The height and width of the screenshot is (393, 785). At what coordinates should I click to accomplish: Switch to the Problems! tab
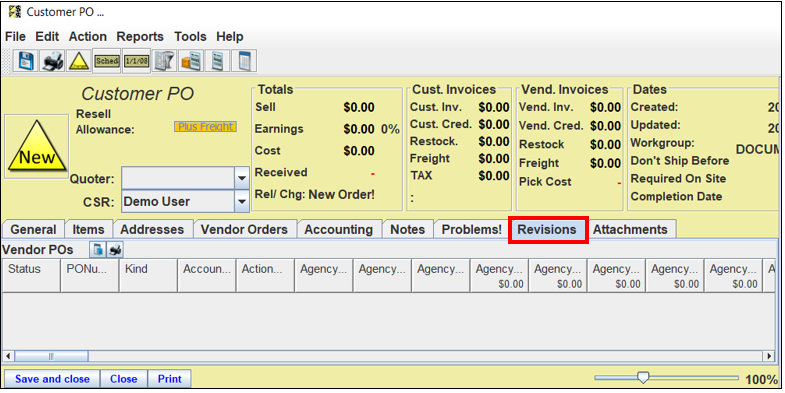click(472, 229)
